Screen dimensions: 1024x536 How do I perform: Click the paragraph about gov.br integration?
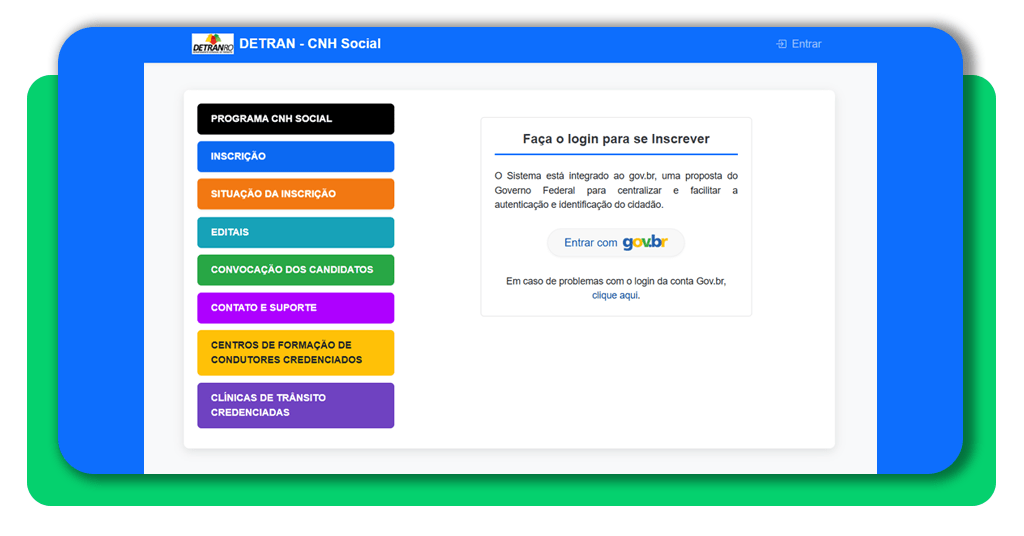pos(616,190)
